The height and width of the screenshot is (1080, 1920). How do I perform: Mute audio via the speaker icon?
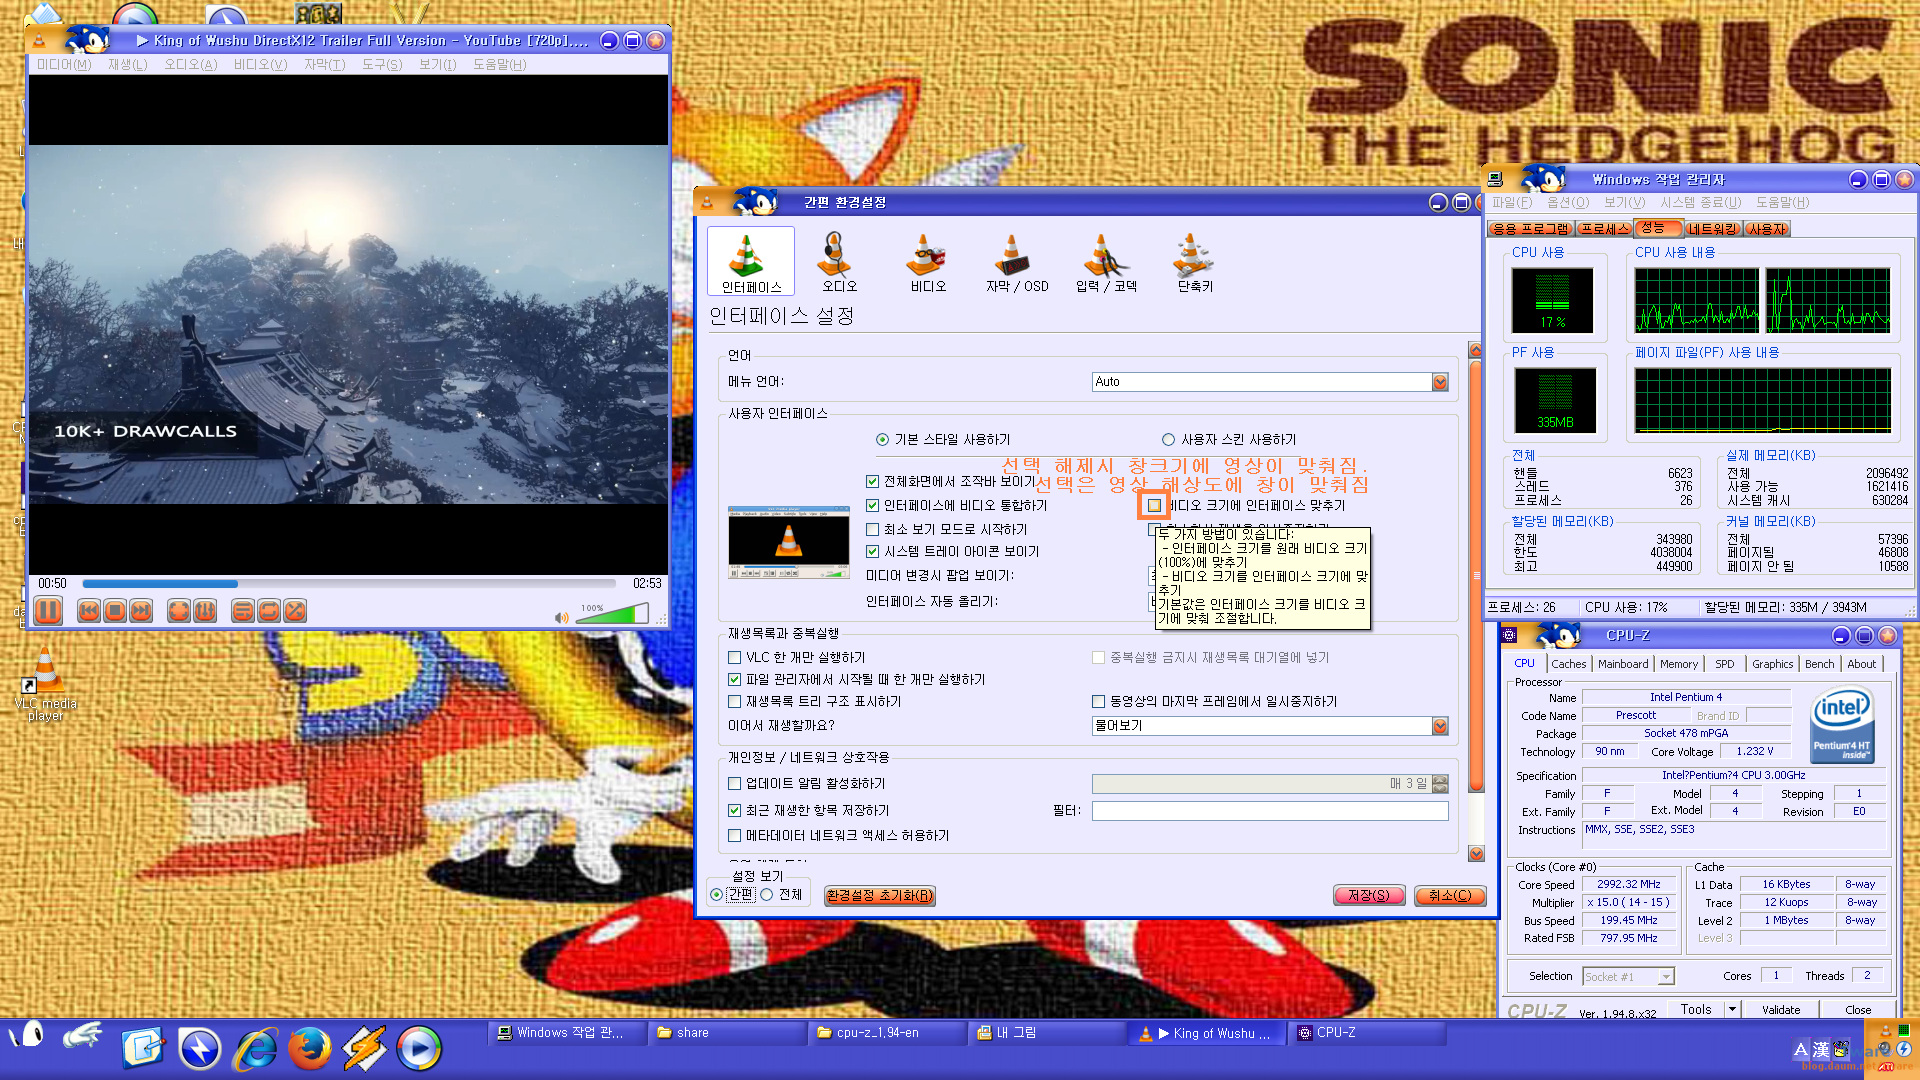click(x=561, y=617)
